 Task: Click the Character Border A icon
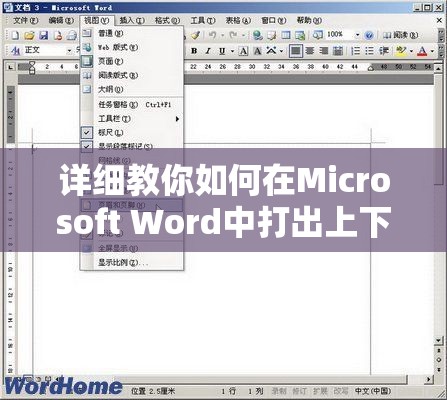(x=243, y=51)
